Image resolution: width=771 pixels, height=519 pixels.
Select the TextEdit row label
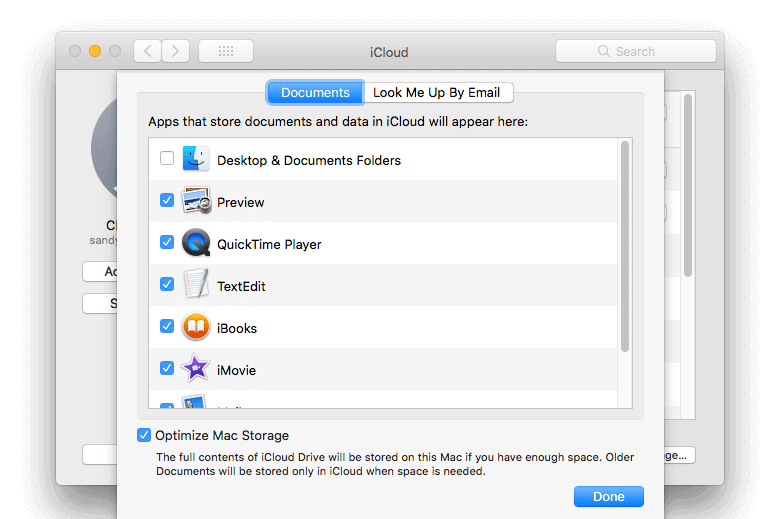241,287
